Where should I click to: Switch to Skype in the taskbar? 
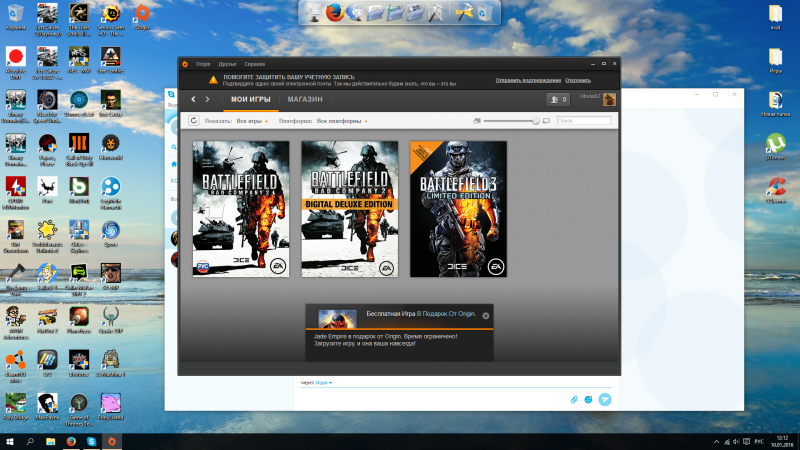(x=91, y=441)
